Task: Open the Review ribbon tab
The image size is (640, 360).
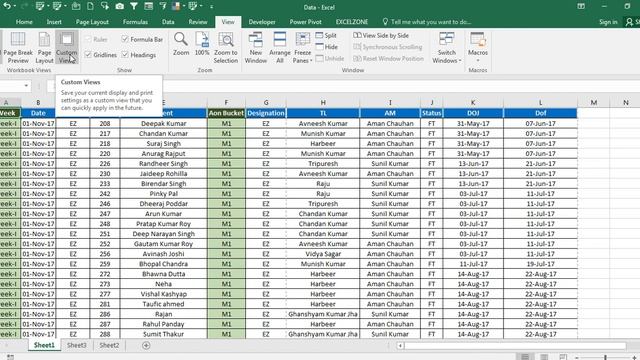Action: pos(198,22)
